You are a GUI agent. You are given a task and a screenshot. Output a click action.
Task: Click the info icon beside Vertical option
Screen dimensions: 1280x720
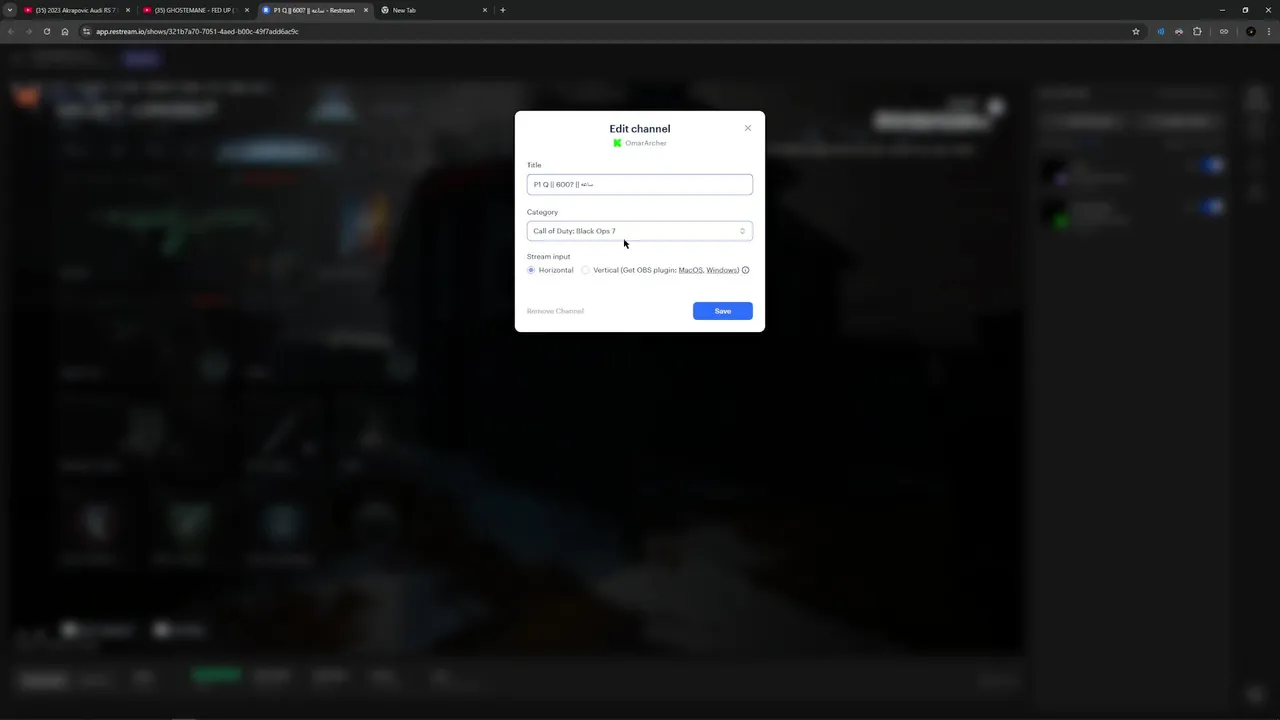746,270
